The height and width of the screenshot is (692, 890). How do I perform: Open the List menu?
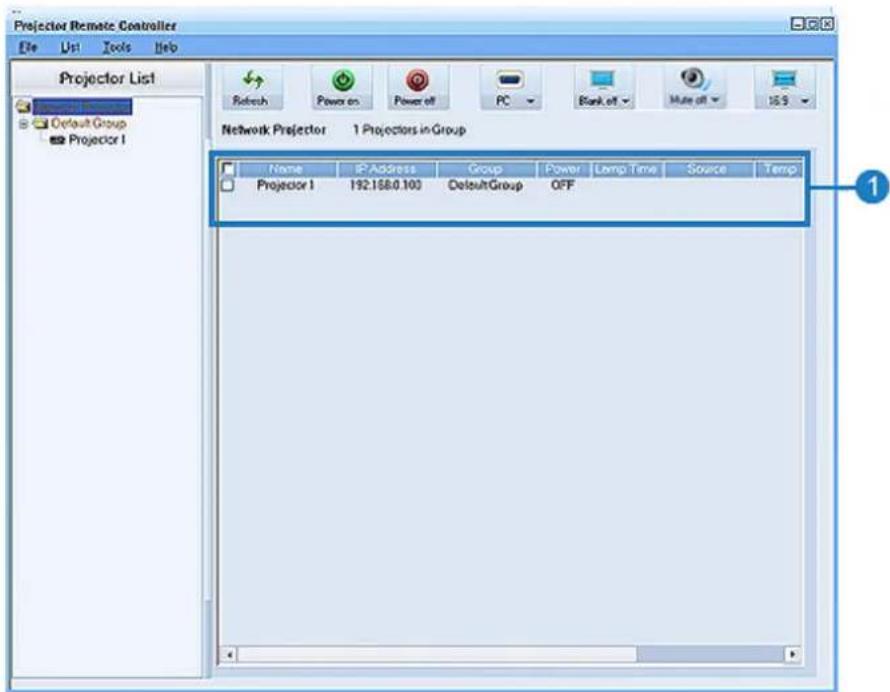click(70, 48)
